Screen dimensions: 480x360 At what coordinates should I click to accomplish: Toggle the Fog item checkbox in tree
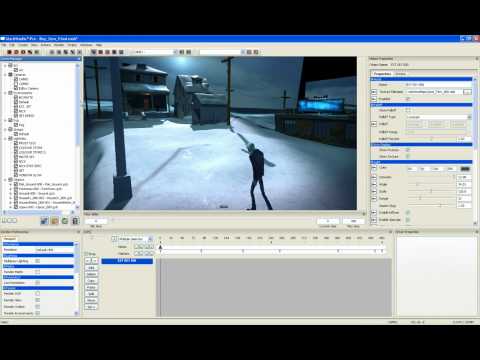click(x=16, y=125)
